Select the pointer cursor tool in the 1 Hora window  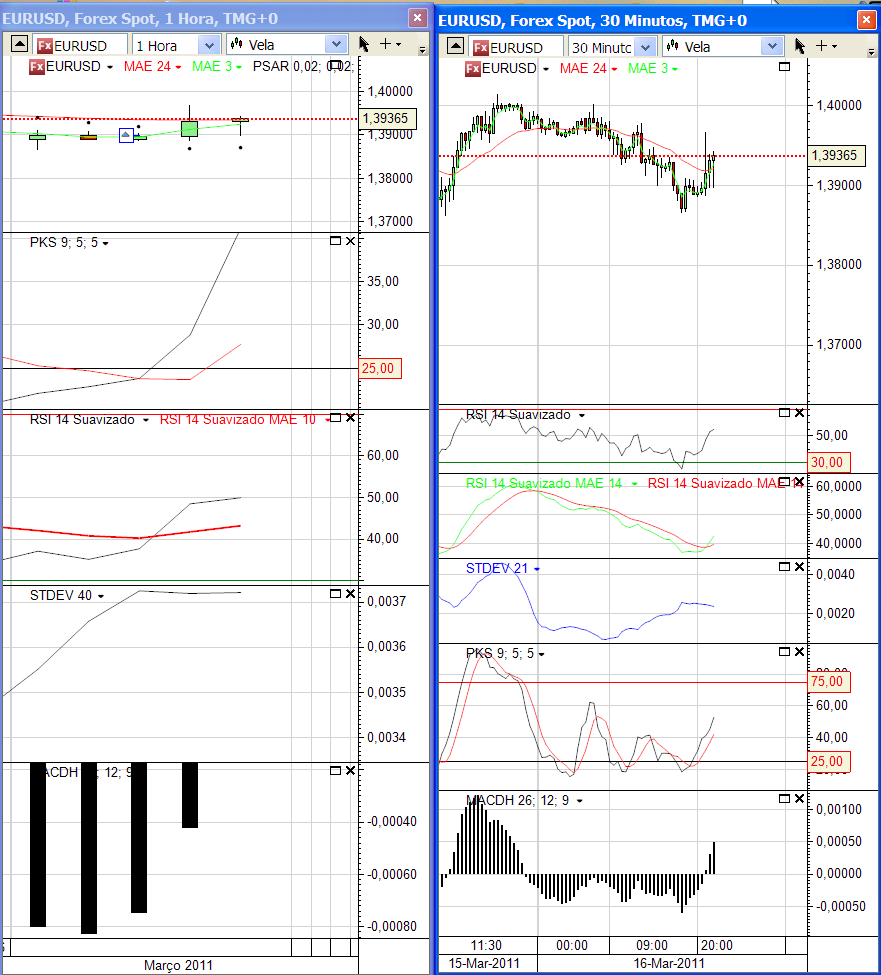[x=364, y=44]
